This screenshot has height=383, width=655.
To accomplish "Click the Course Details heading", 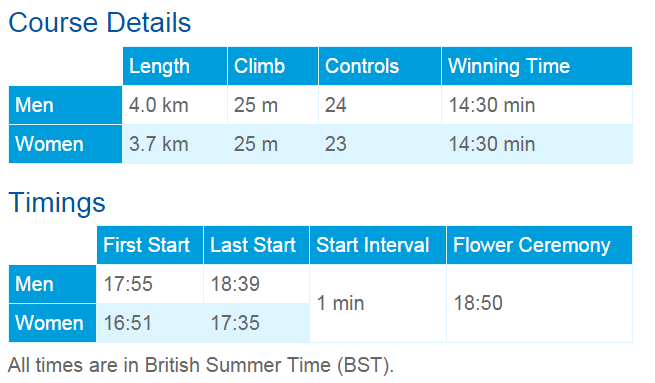I will click(99, 23).
